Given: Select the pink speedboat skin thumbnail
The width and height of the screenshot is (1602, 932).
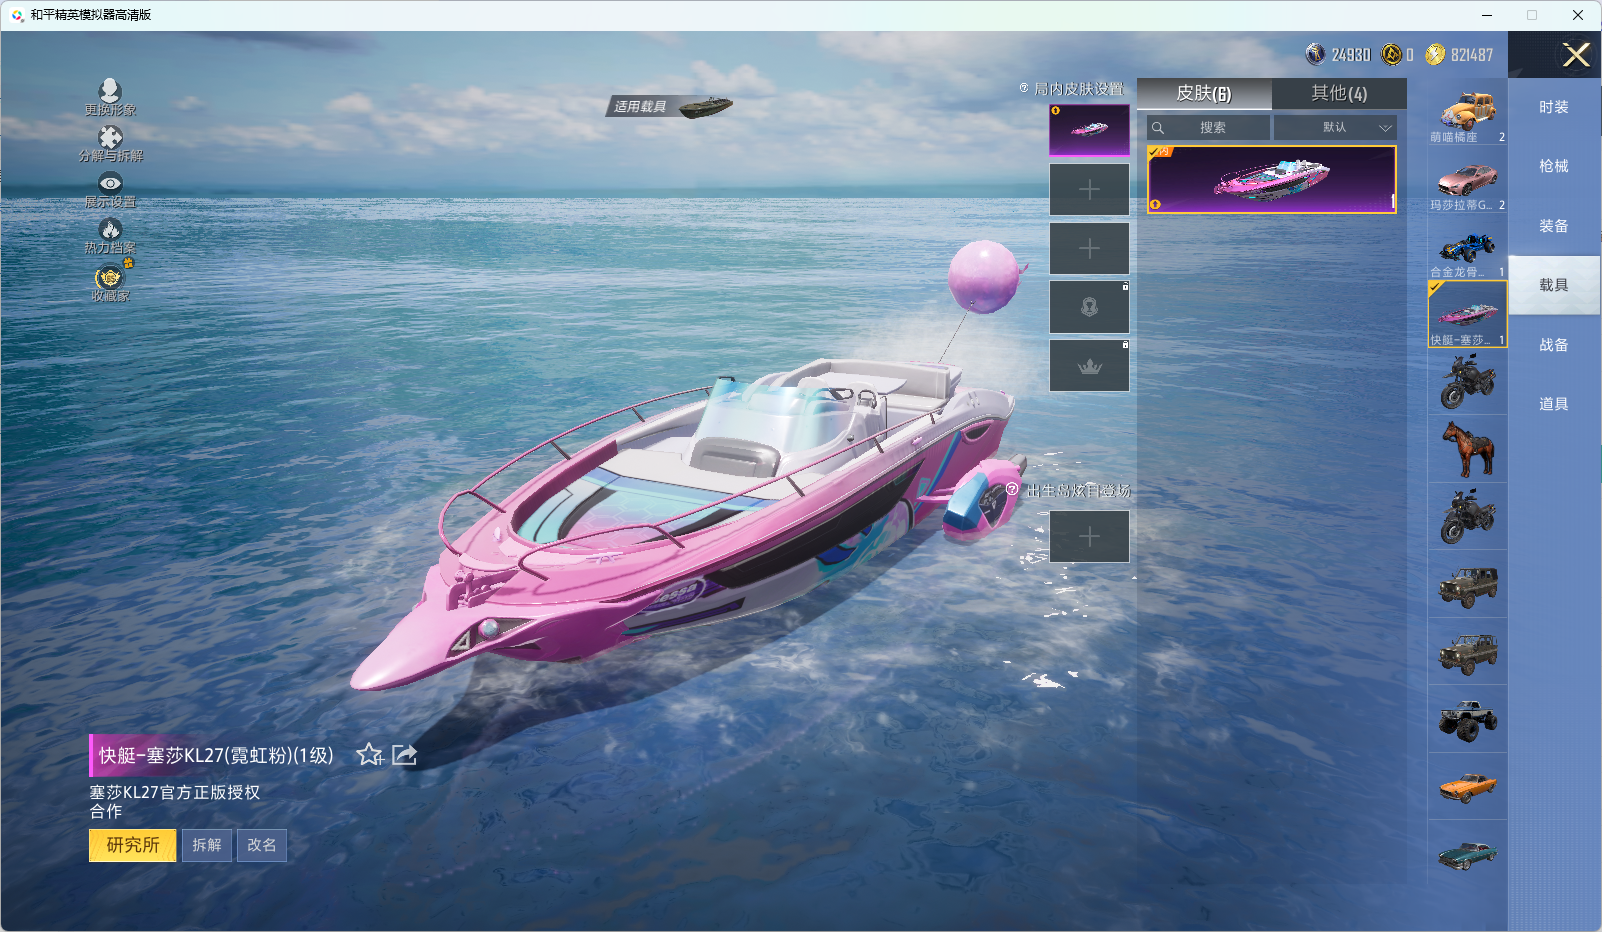Looking at the screenshot, I should click(x=1271, y=180).
